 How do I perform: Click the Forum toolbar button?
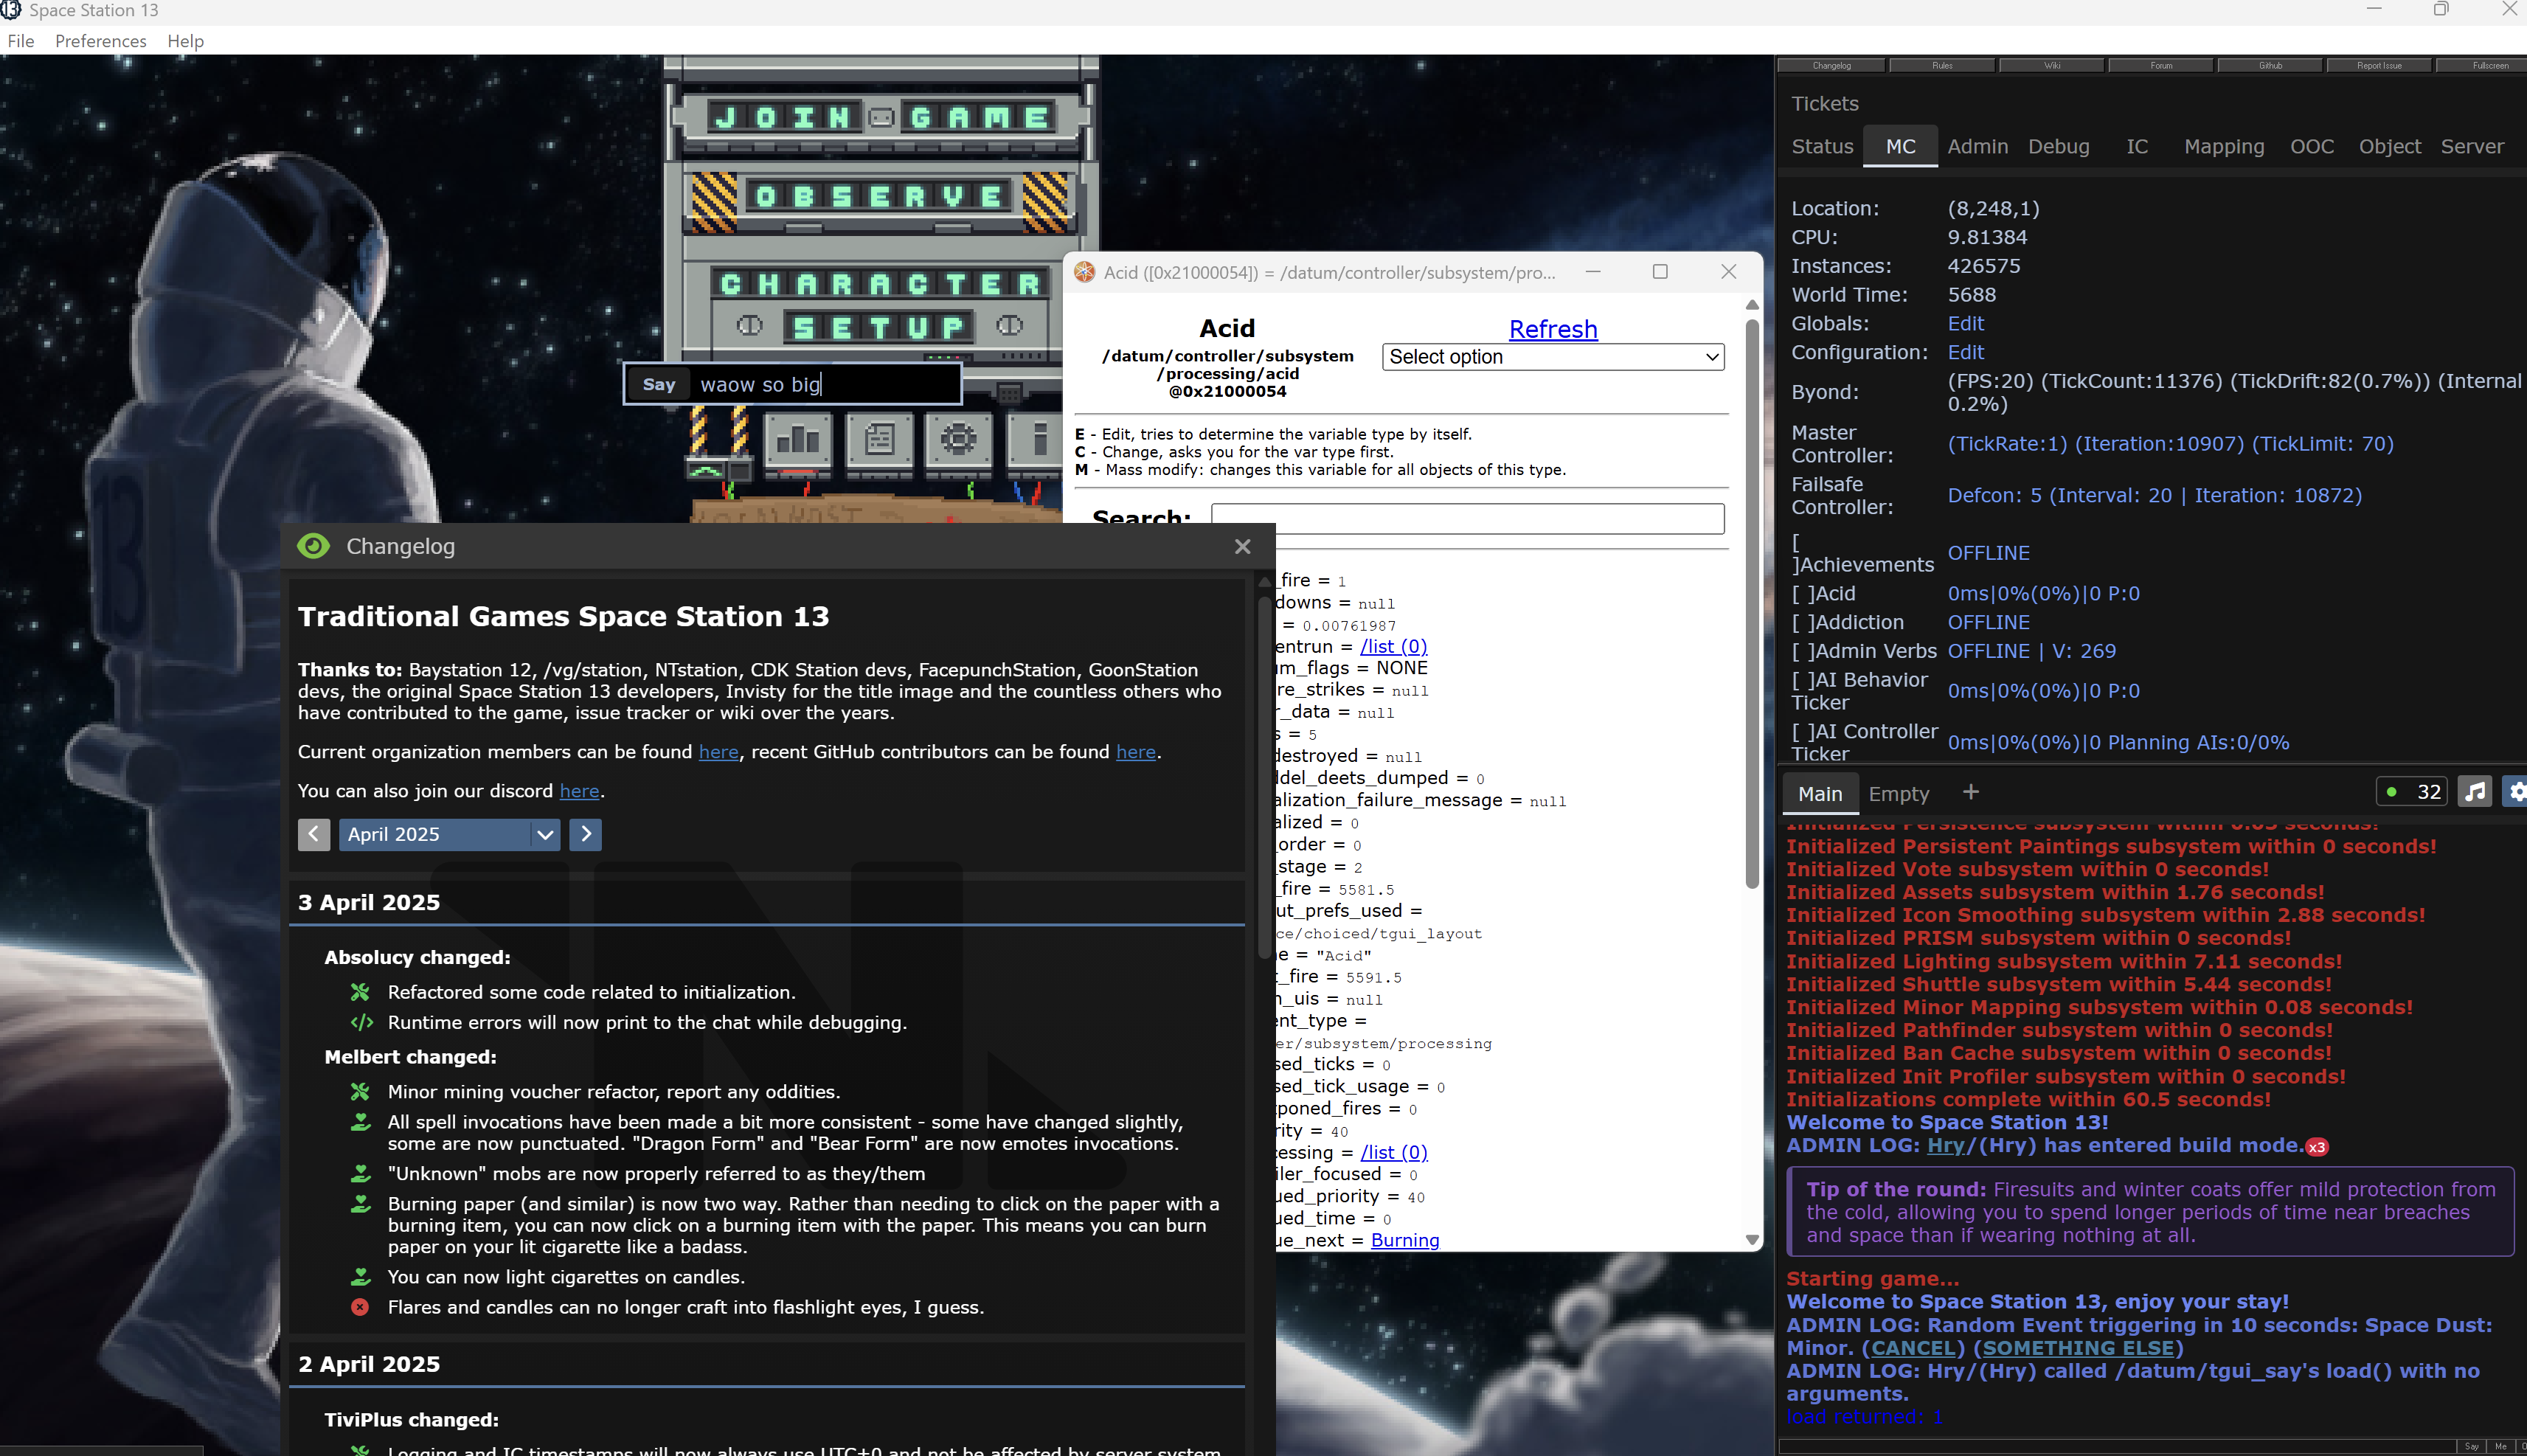(2162, 66)
